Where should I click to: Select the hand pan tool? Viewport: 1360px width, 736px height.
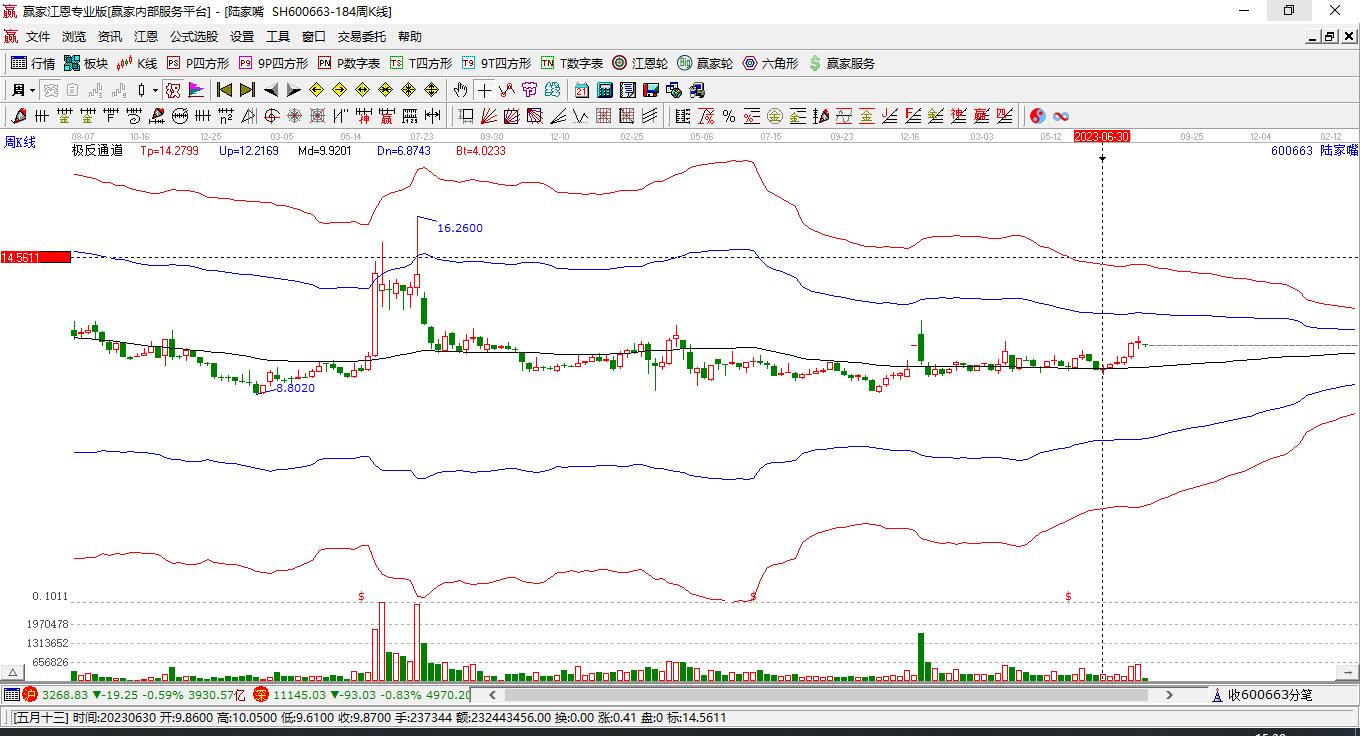(460, 90)
